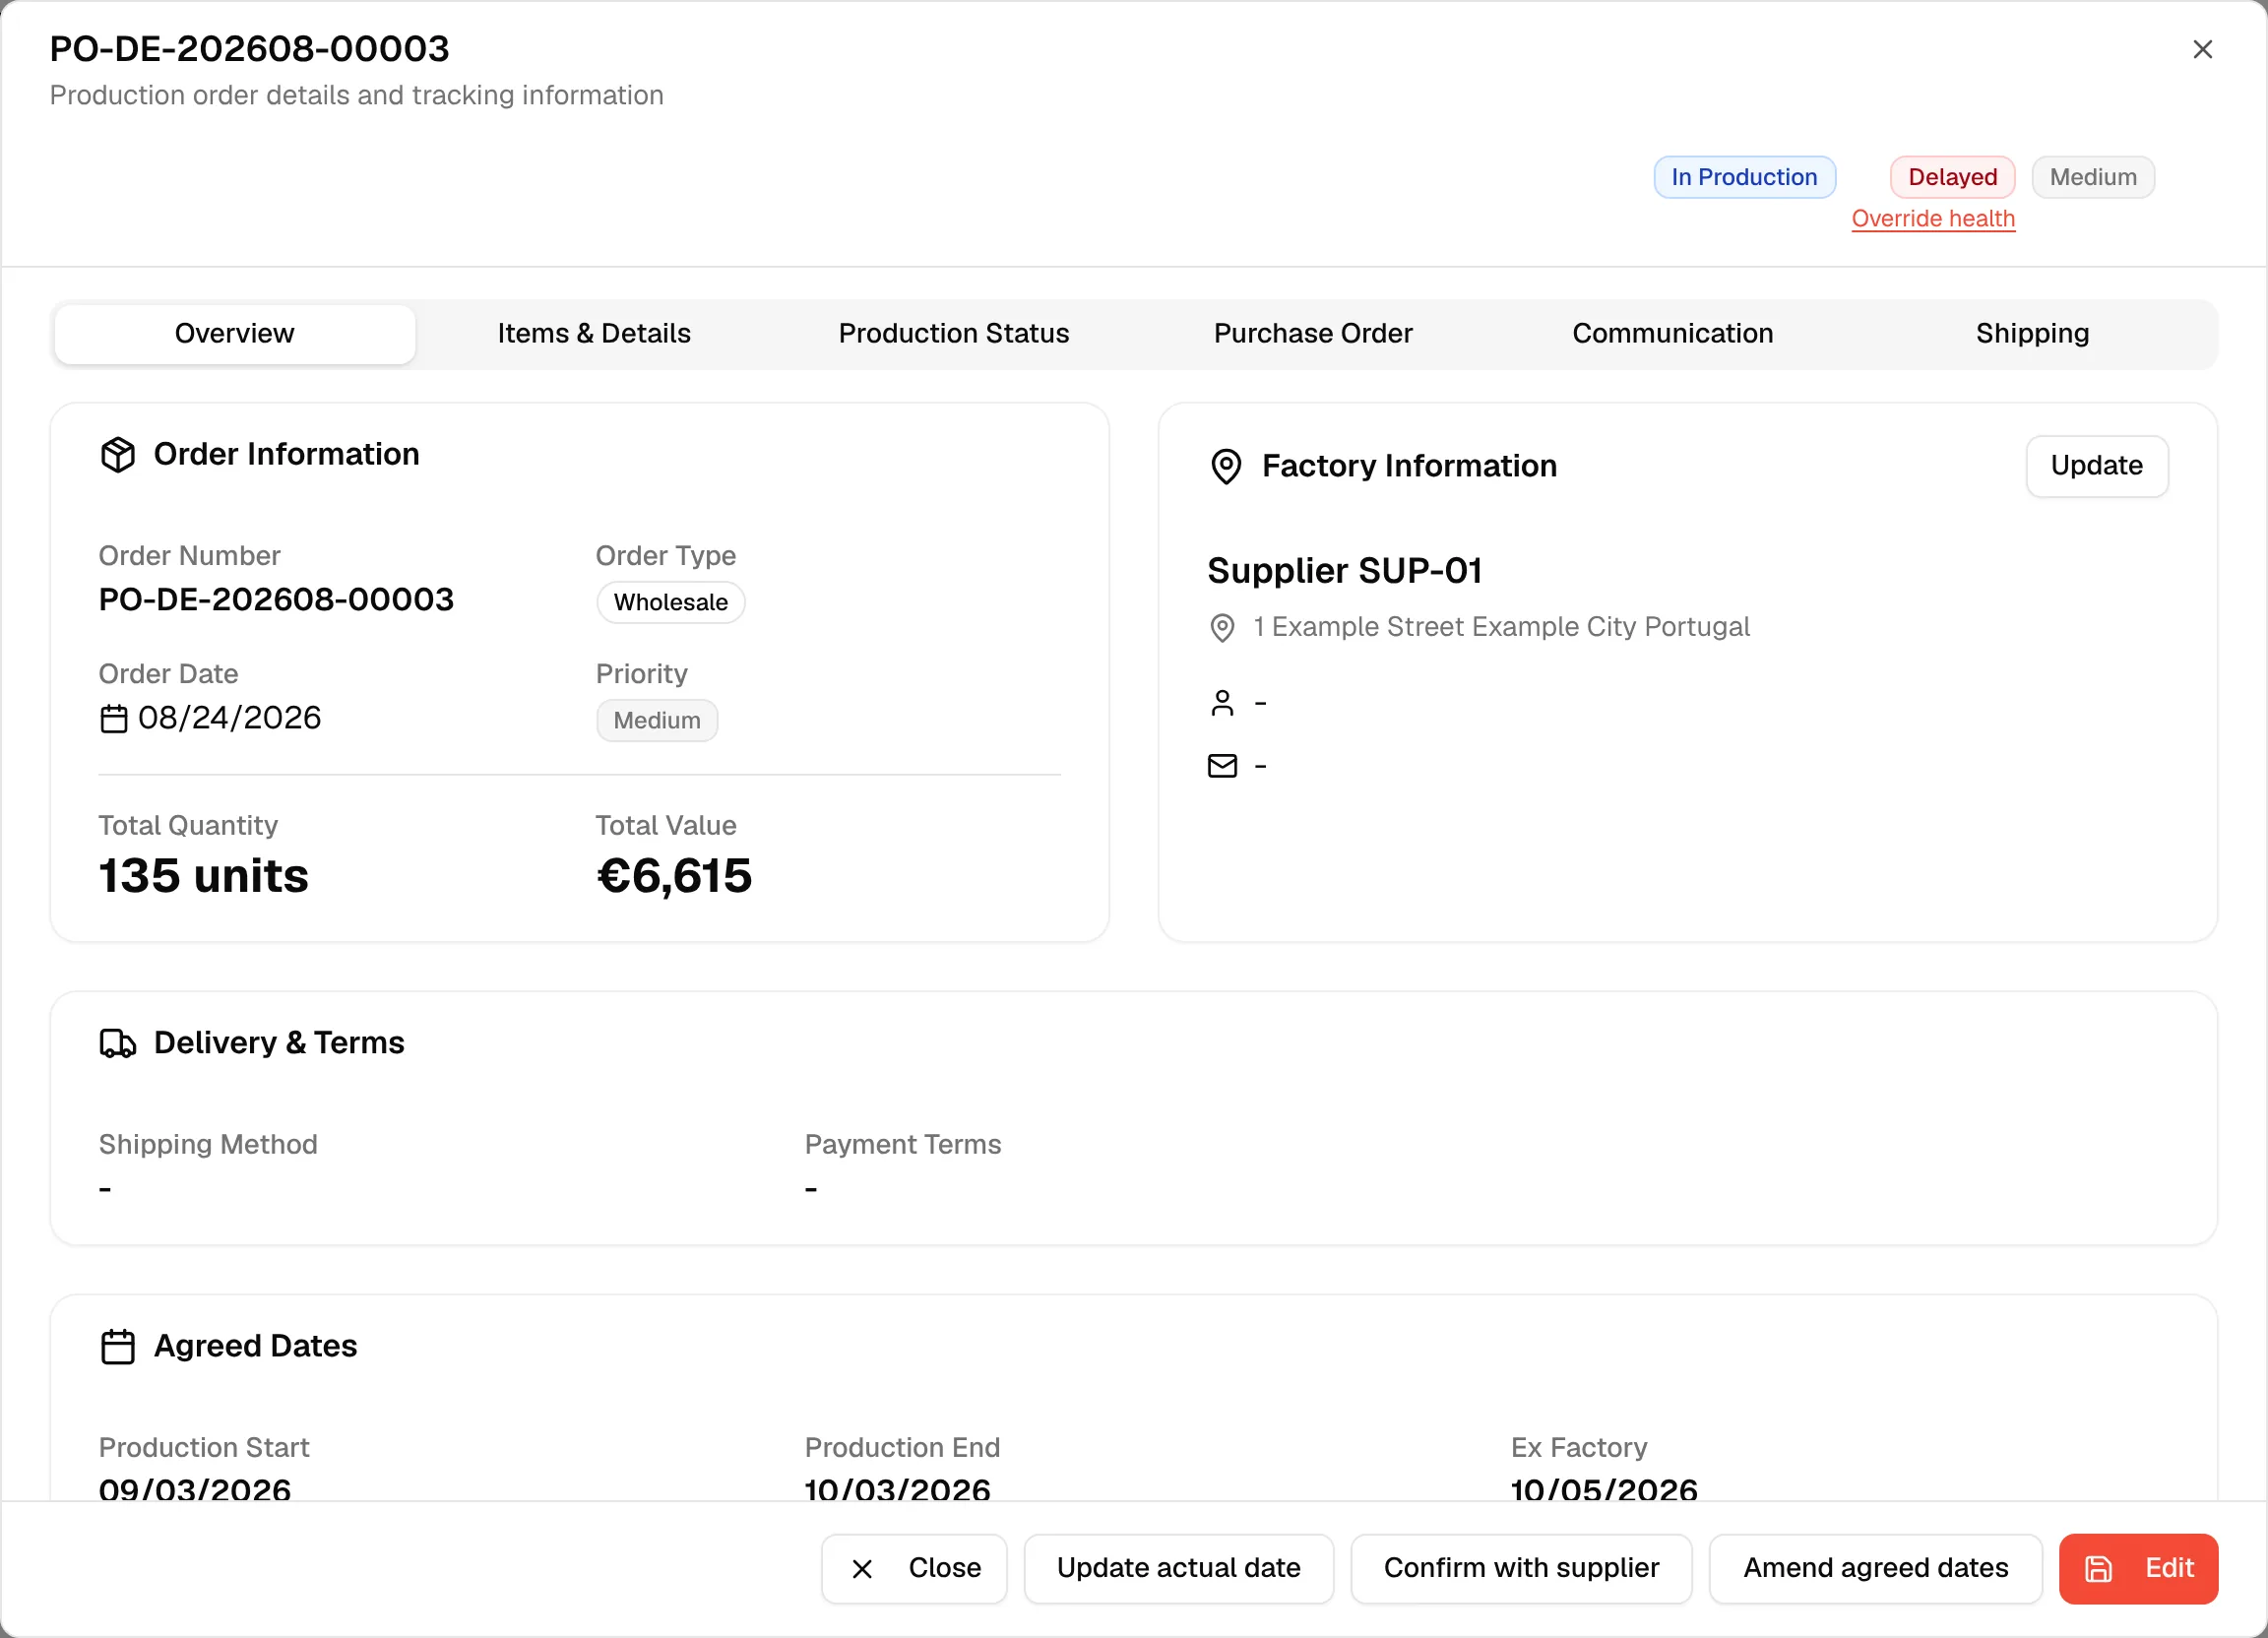The height and width of the screenshot is (1638, 2268).
Task: Click Update in Factory Information
Action: coord(2097,466)
